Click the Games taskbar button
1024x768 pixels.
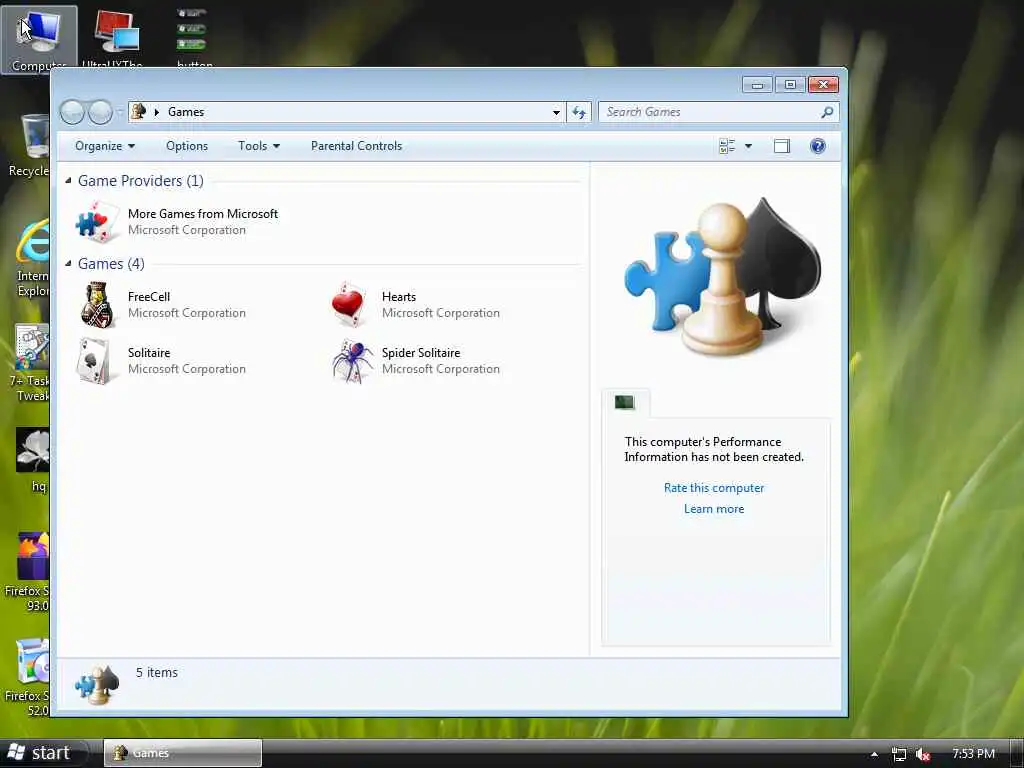[x=183, y=753]
